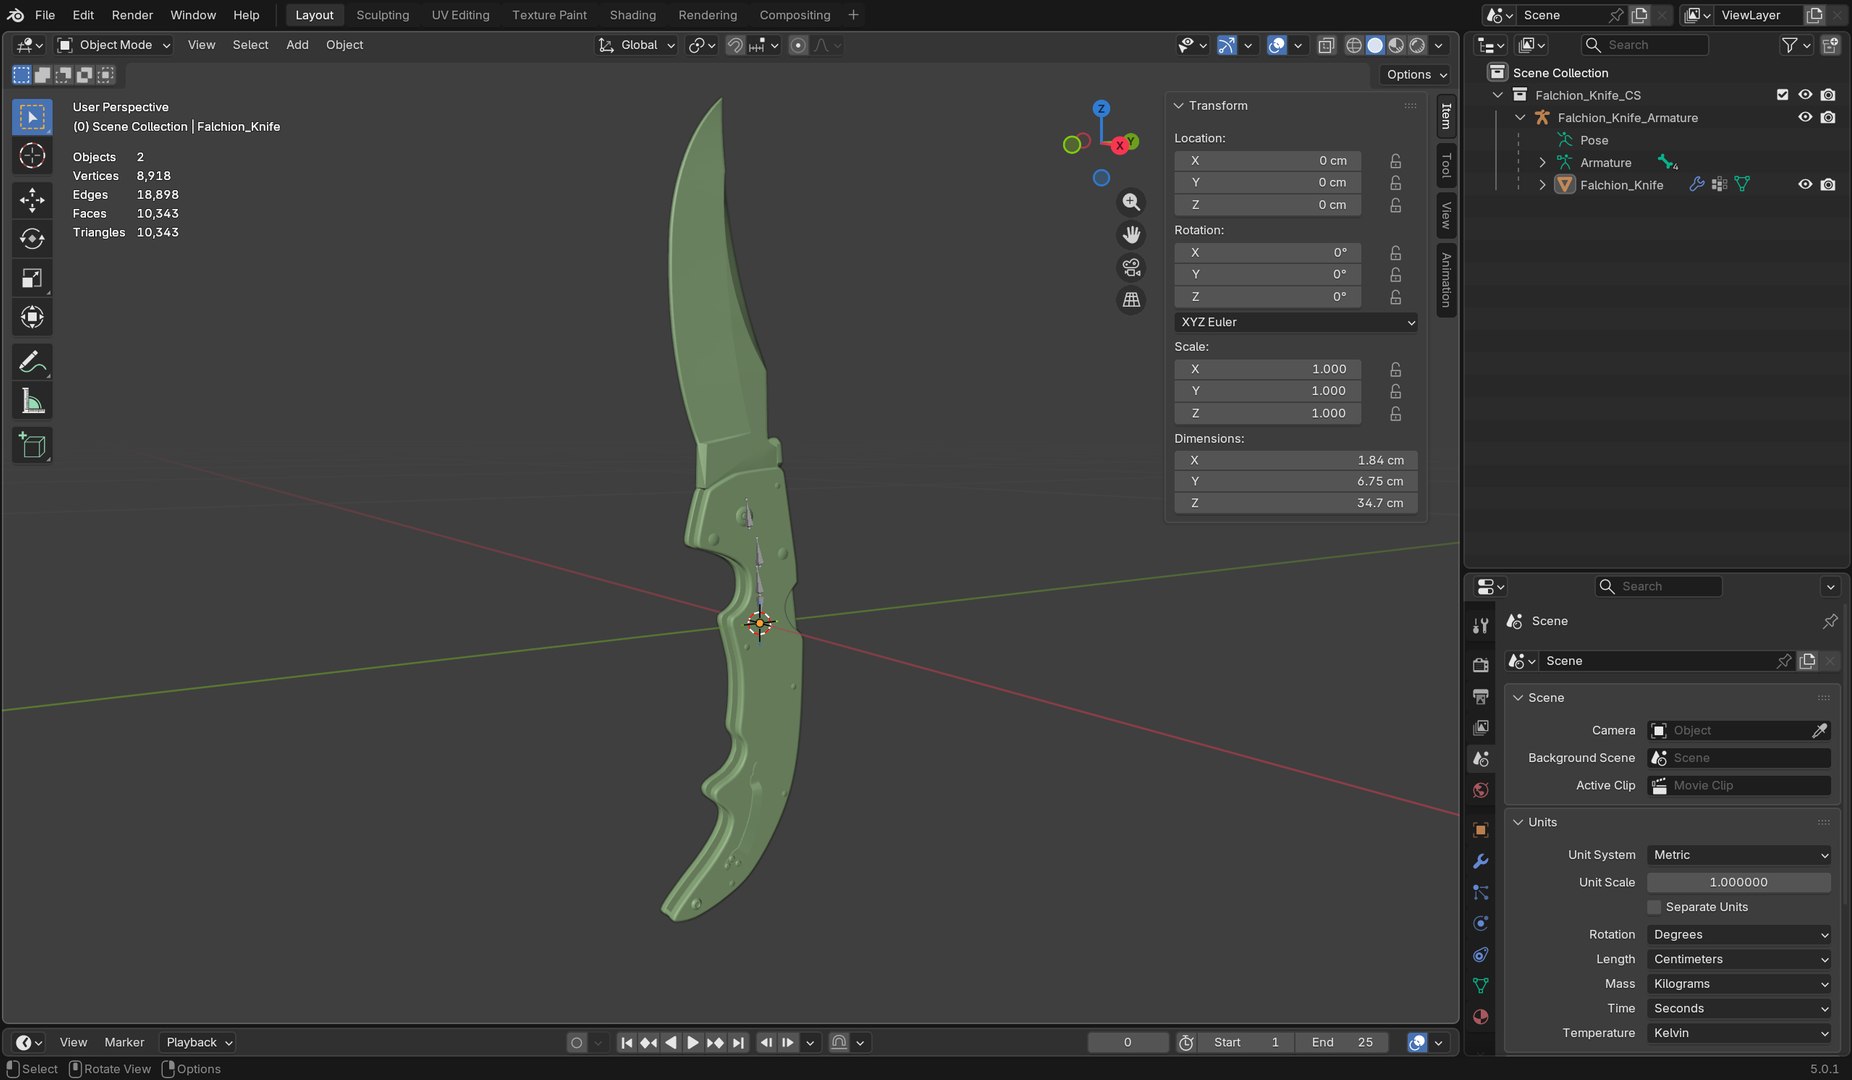
Task: Hide Falchion_Knife_Armature in viewport
Action: pos(1805,118)
